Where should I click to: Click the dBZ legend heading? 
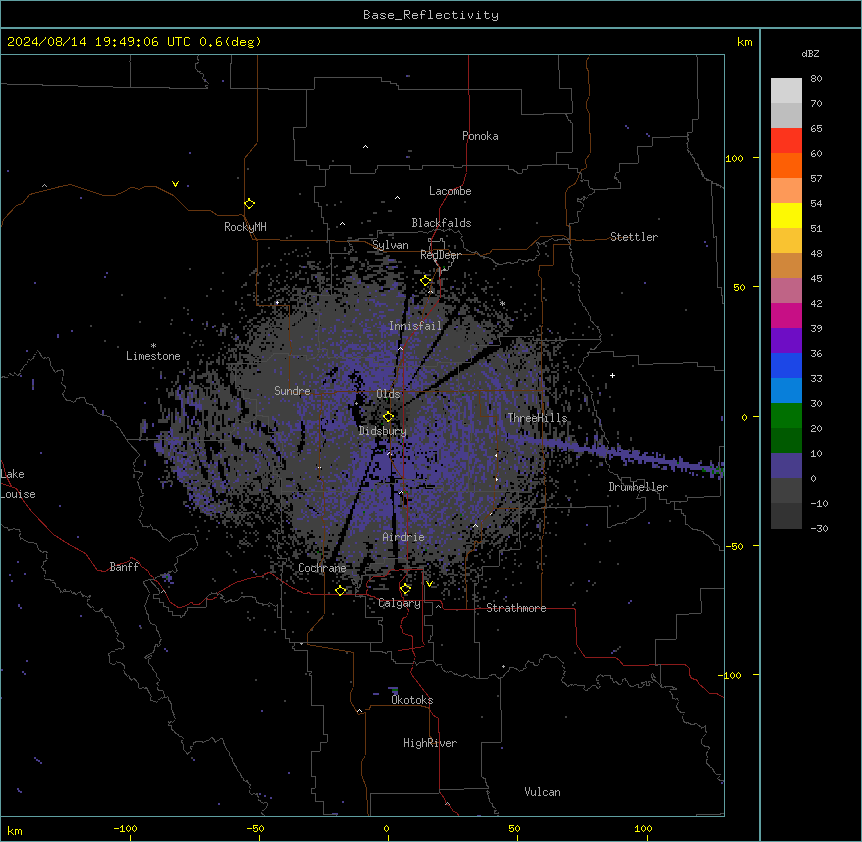pyautogui.click(x=810, y=54)
